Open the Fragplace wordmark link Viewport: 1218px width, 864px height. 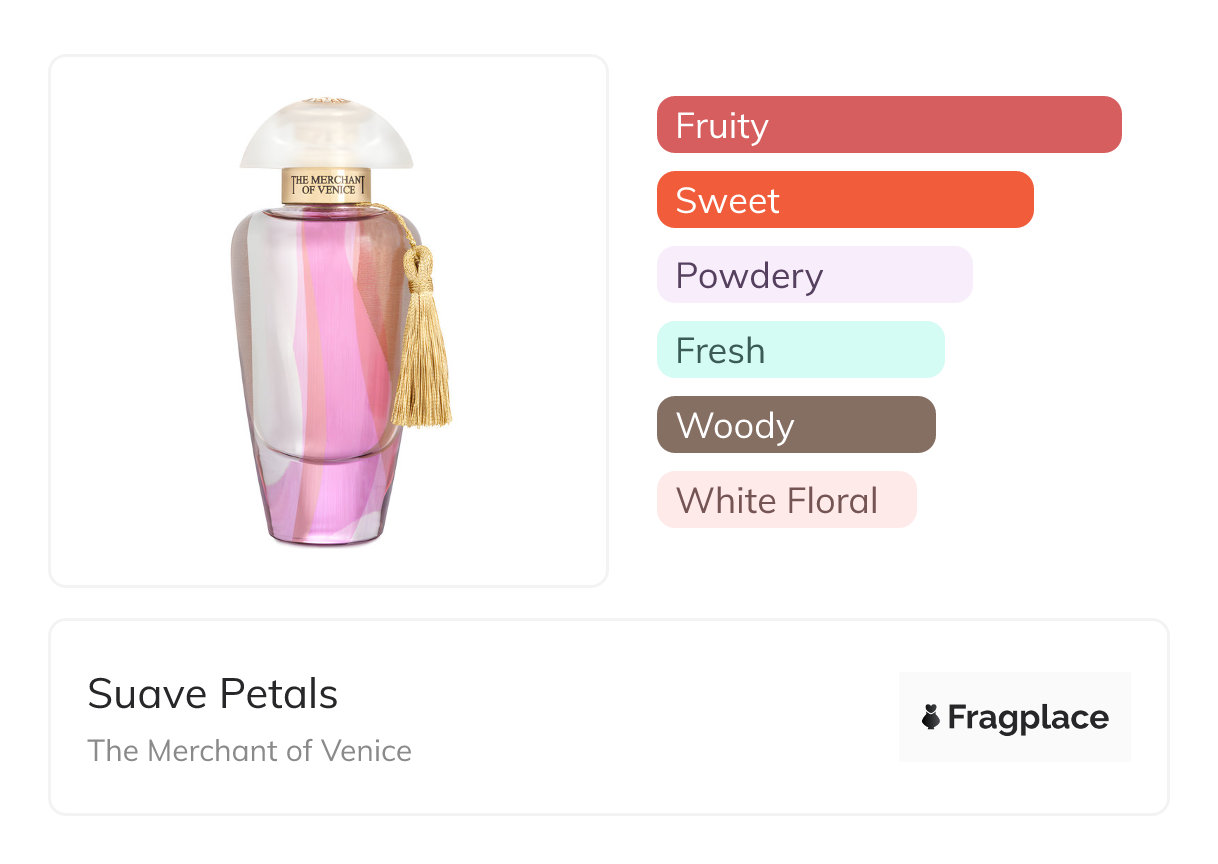pos(1028,717)
